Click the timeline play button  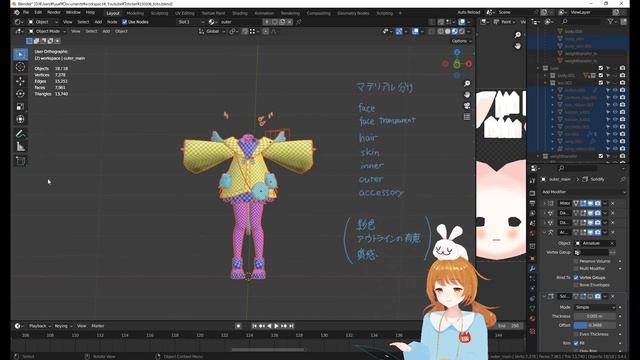(276, 326)
